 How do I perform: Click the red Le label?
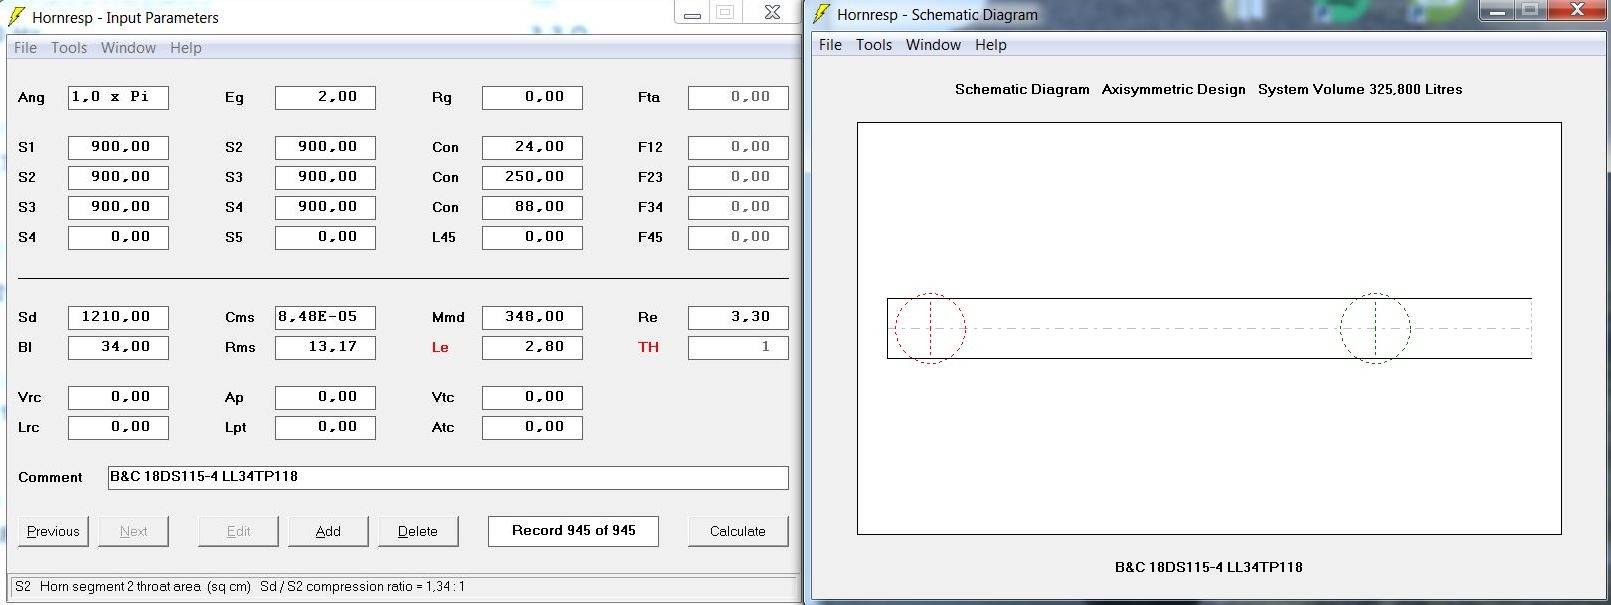440,347
